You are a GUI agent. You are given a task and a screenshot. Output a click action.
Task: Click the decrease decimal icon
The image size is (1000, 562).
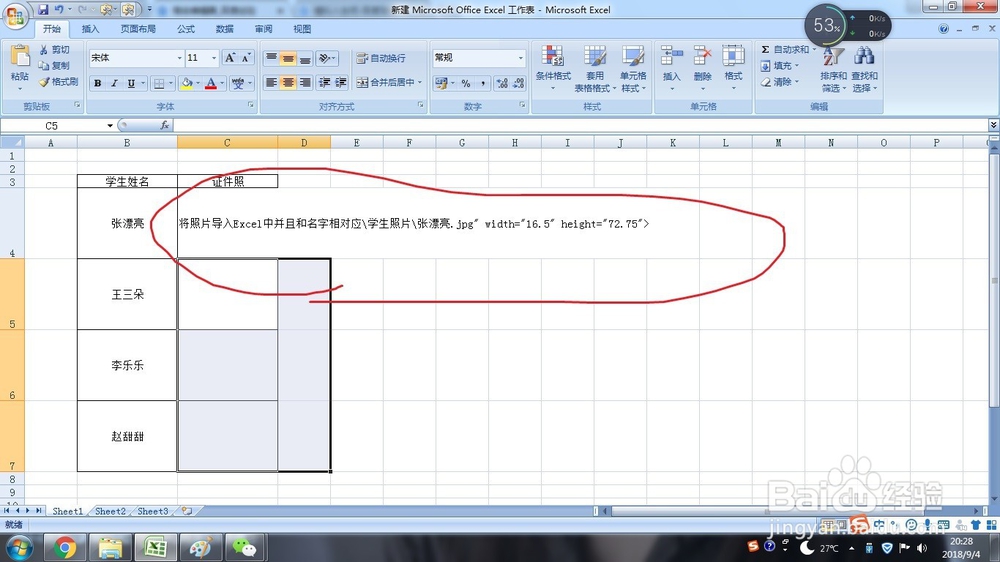point(518,83)
